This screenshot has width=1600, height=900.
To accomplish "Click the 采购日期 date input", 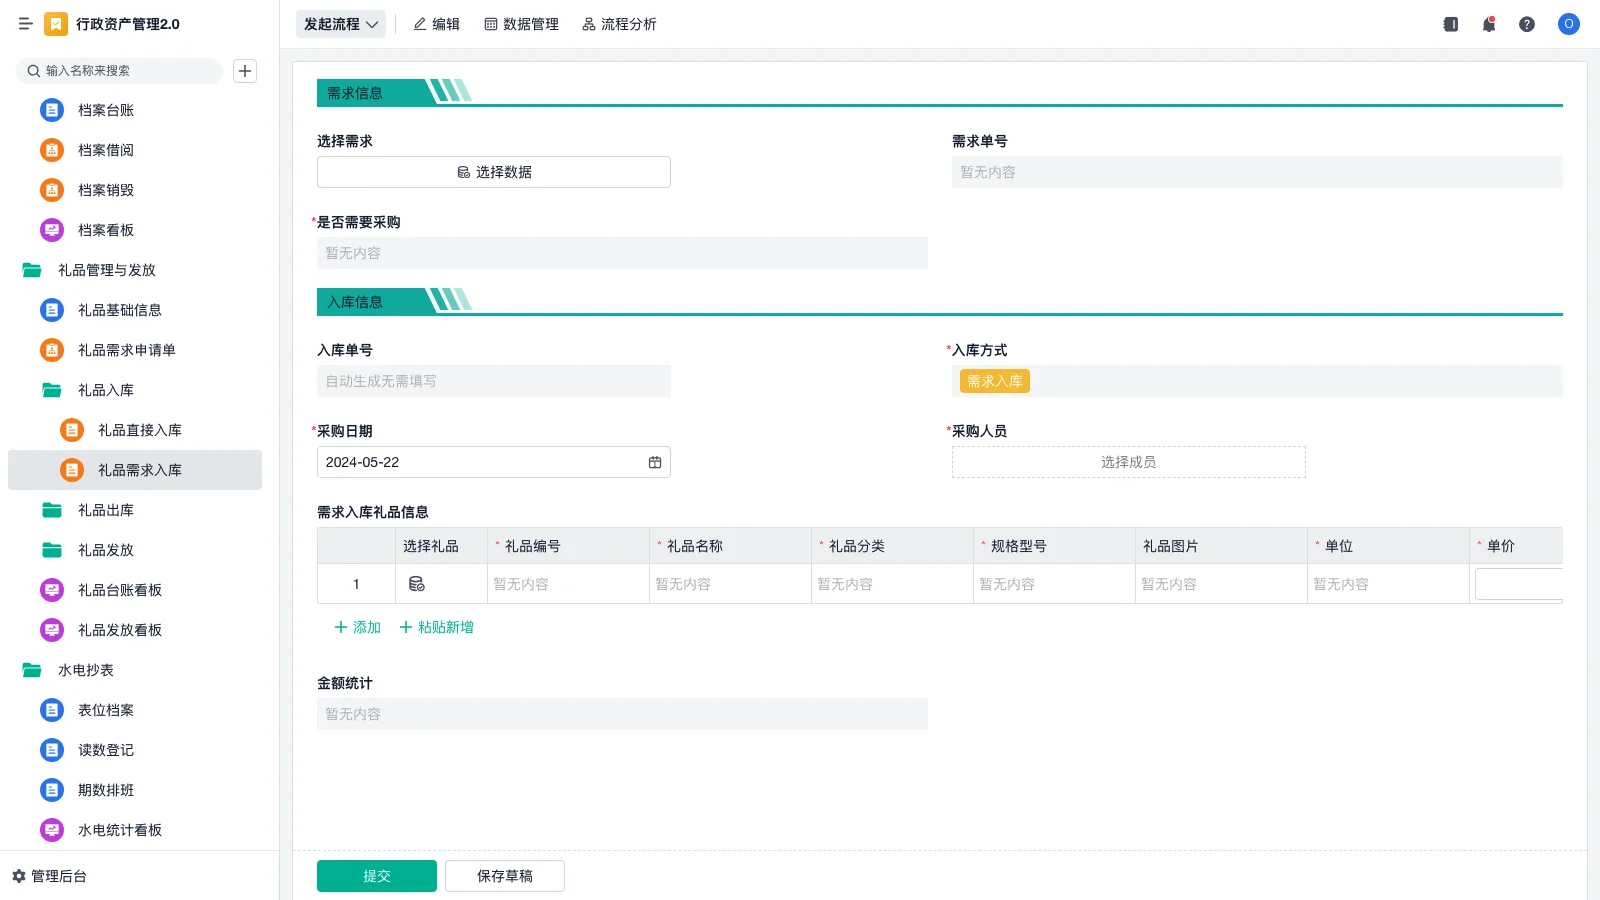I will [494, 462].
